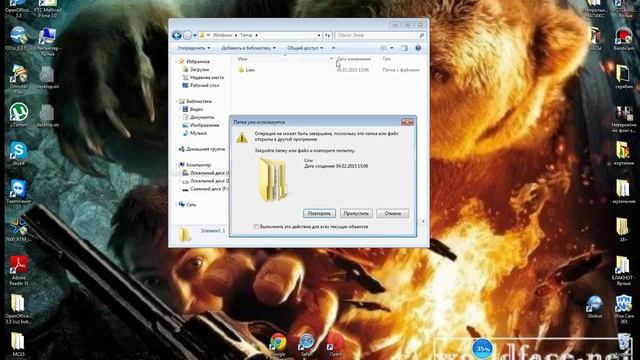Collapse the Библиотеки tree node

[x=177, y=101]
